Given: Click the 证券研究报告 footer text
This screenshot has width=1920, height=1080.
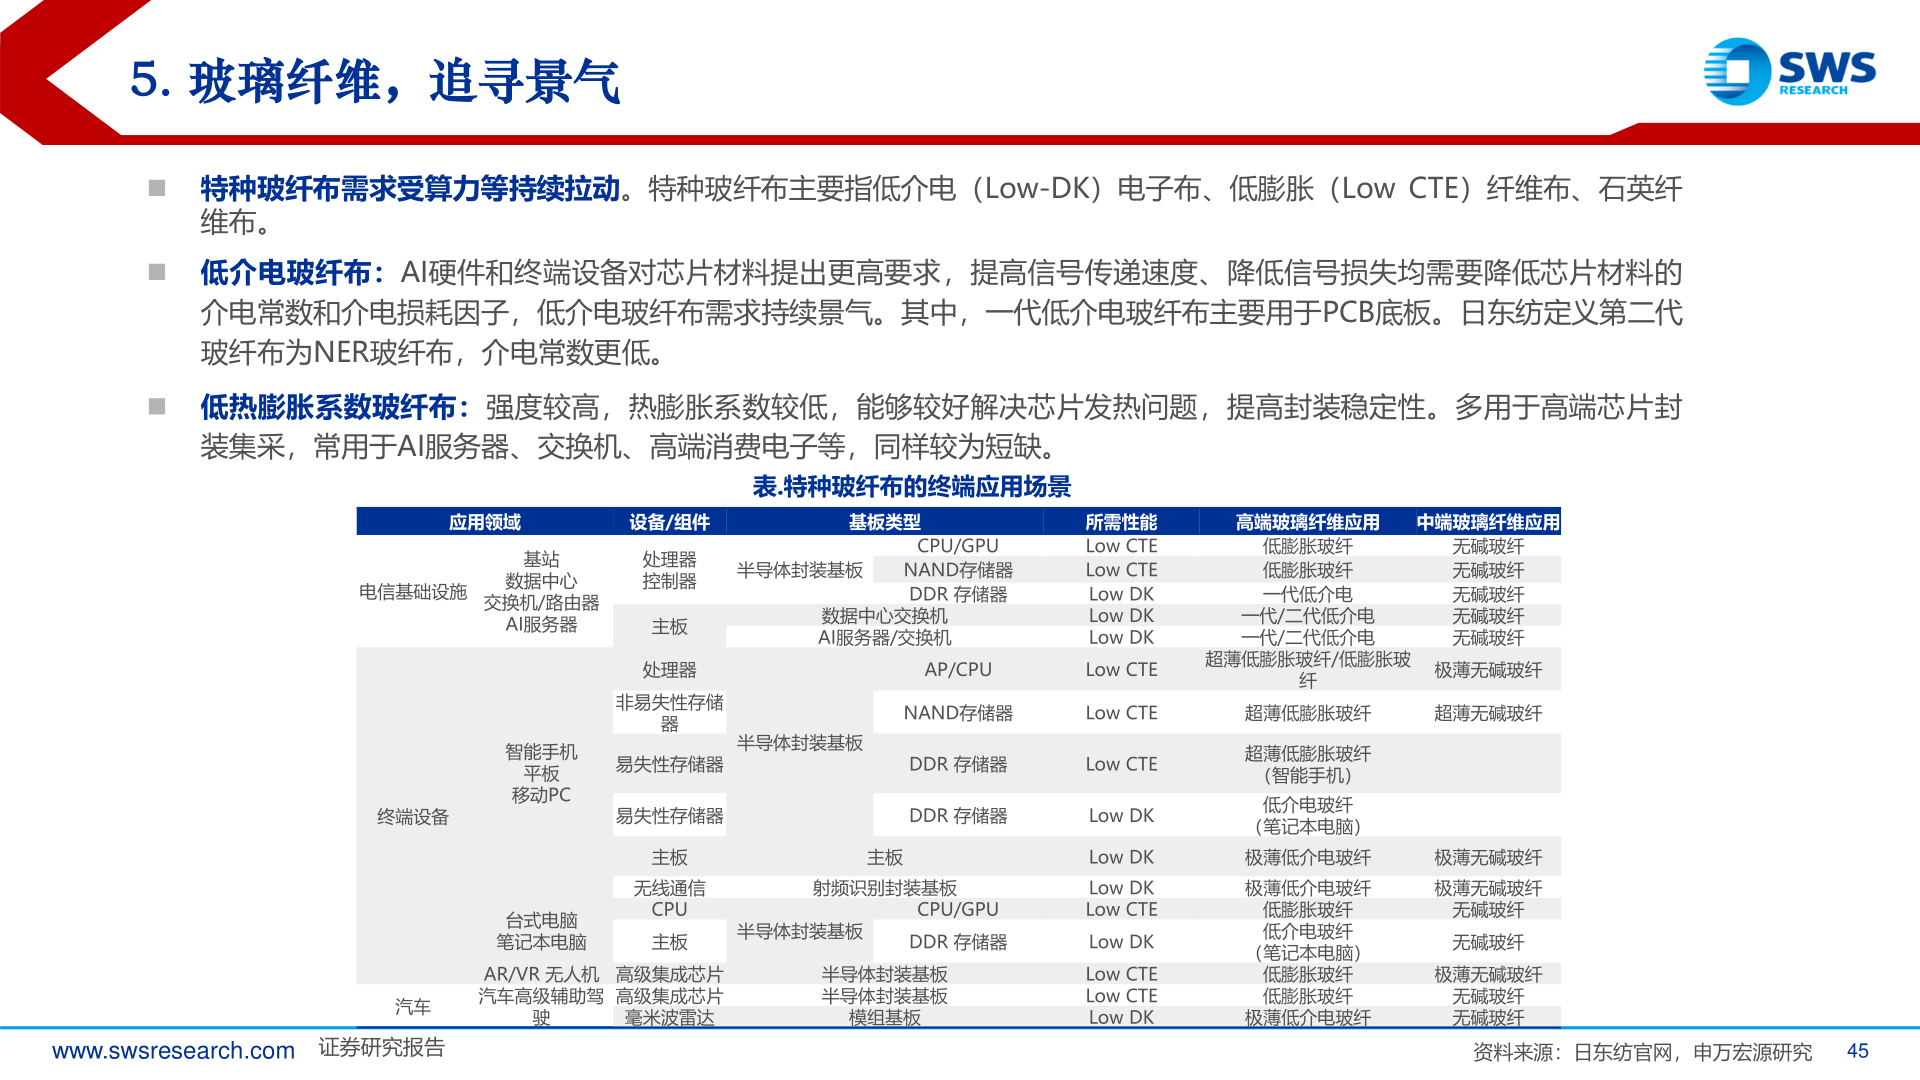Looking at the screenshot, I should 383,1049.
